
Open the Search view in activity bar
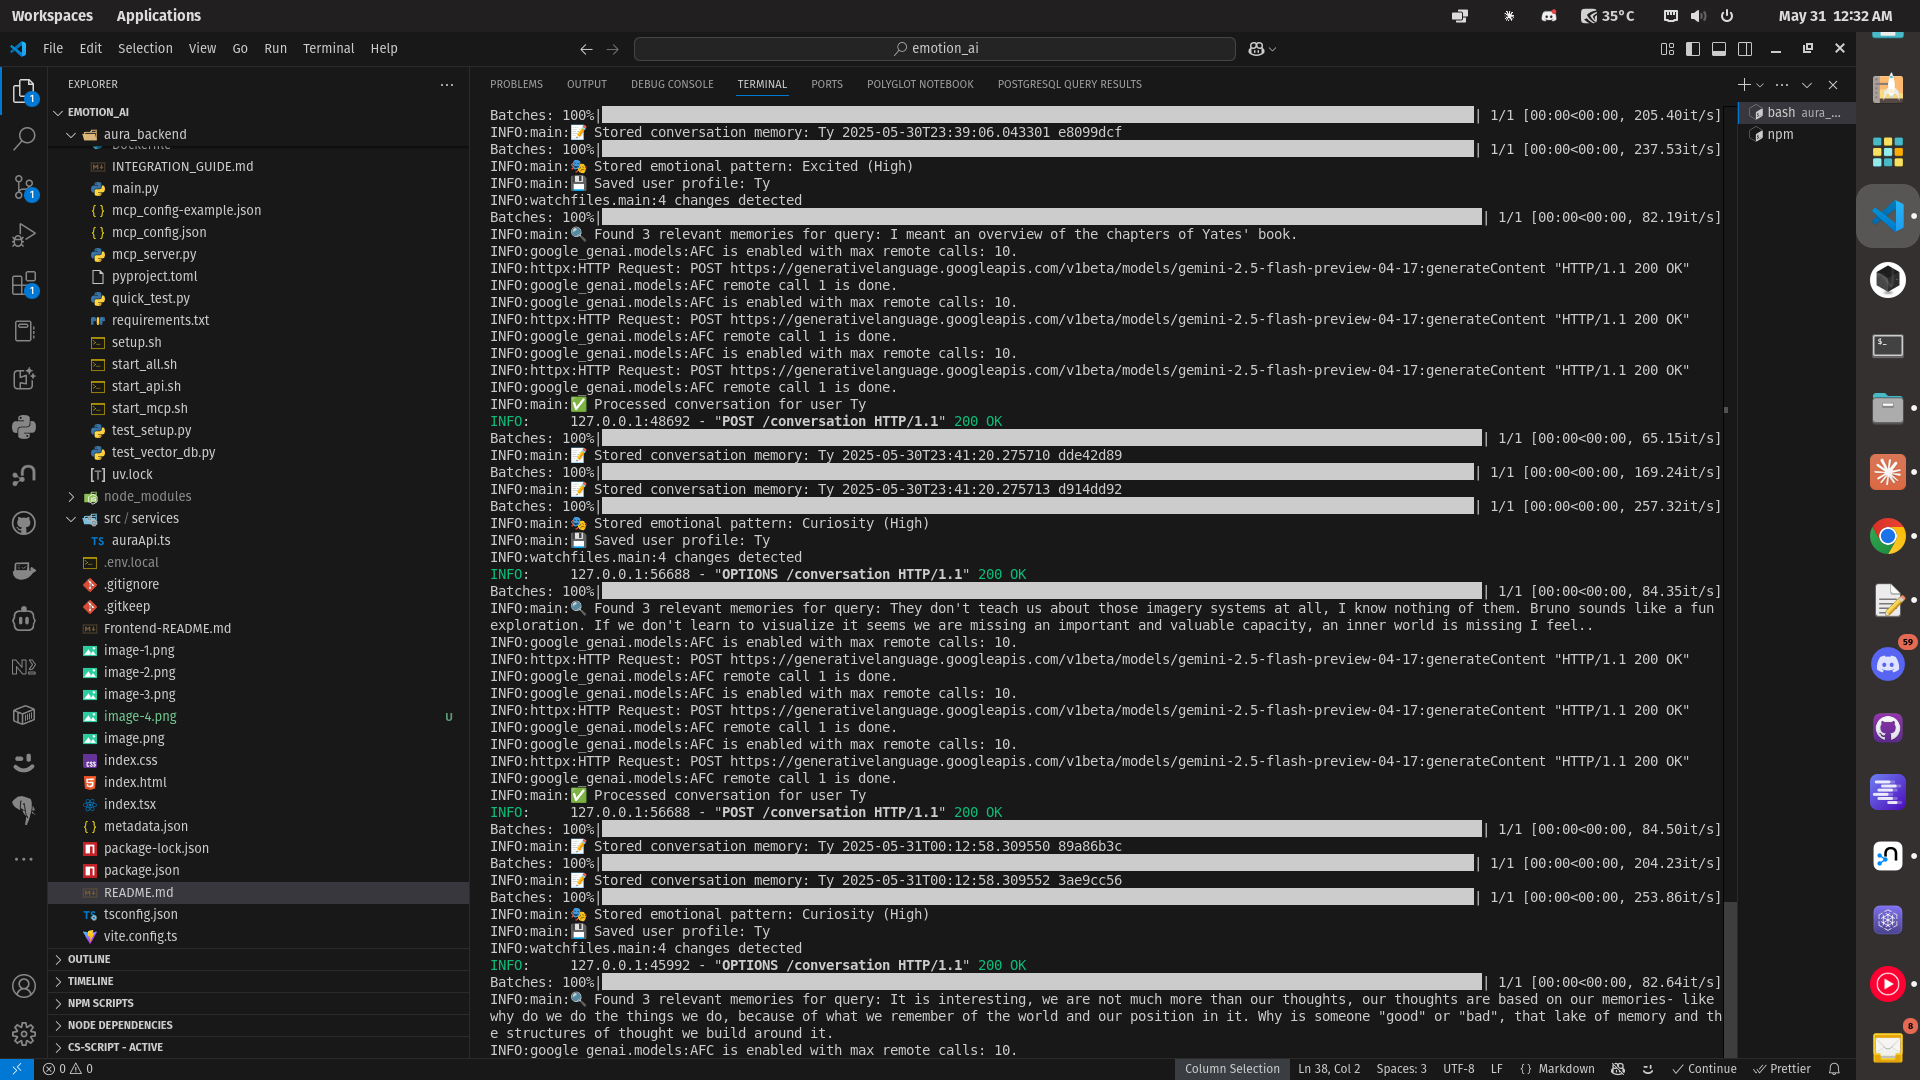click(x=24, y=139)
